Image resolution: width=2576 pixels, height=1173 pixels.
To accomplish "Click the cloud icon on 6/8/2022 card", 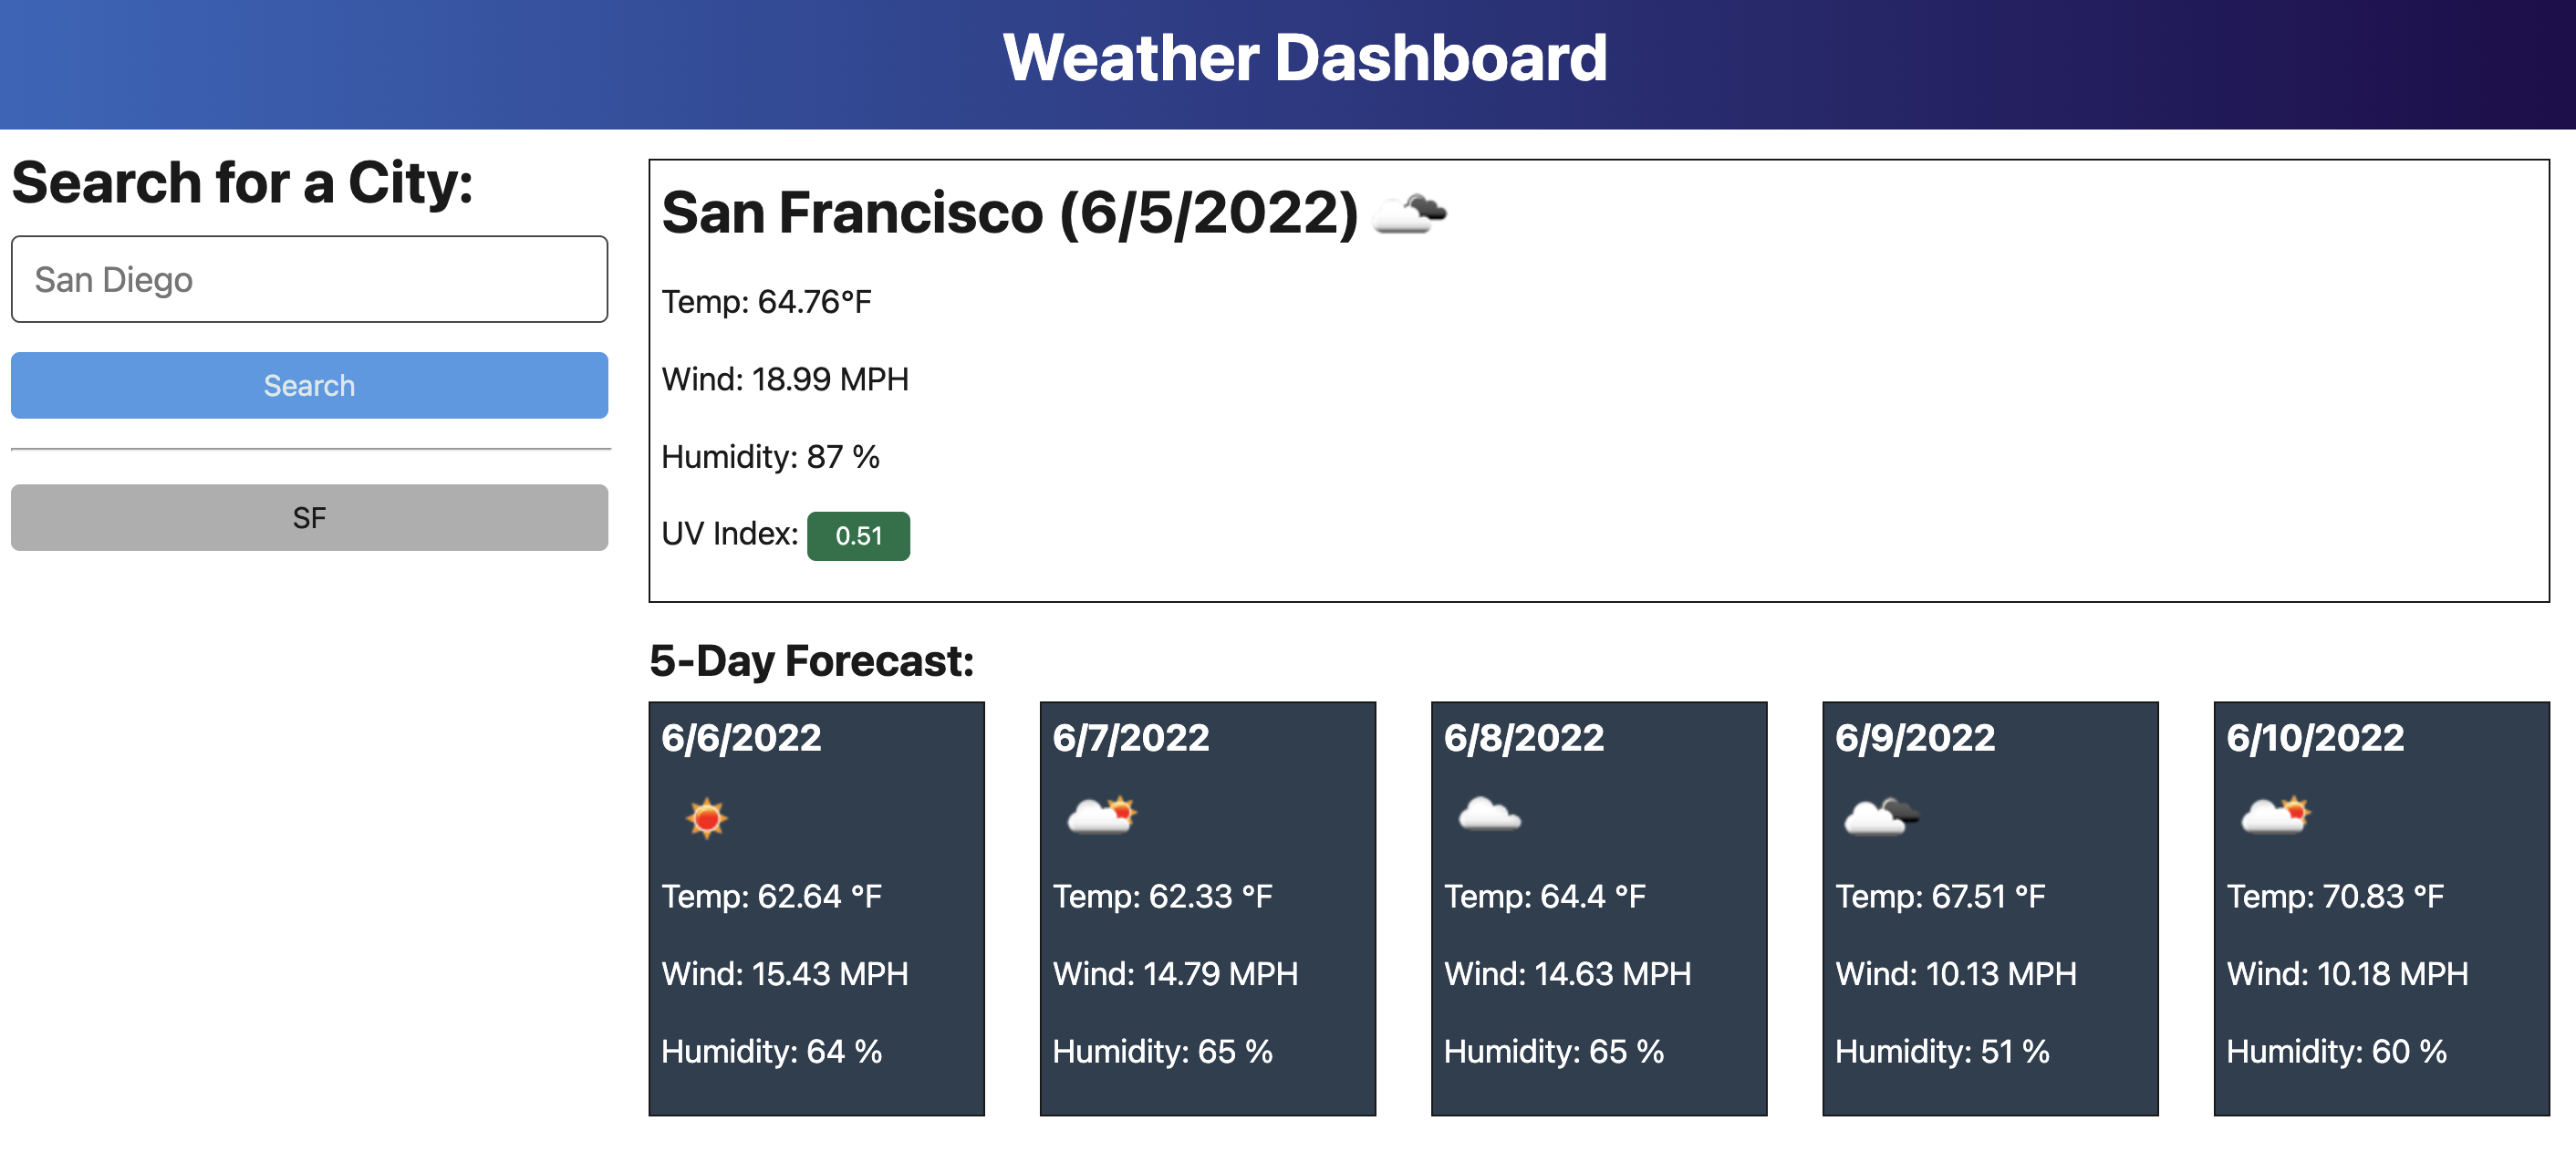I will click(x=1489, y=815).
